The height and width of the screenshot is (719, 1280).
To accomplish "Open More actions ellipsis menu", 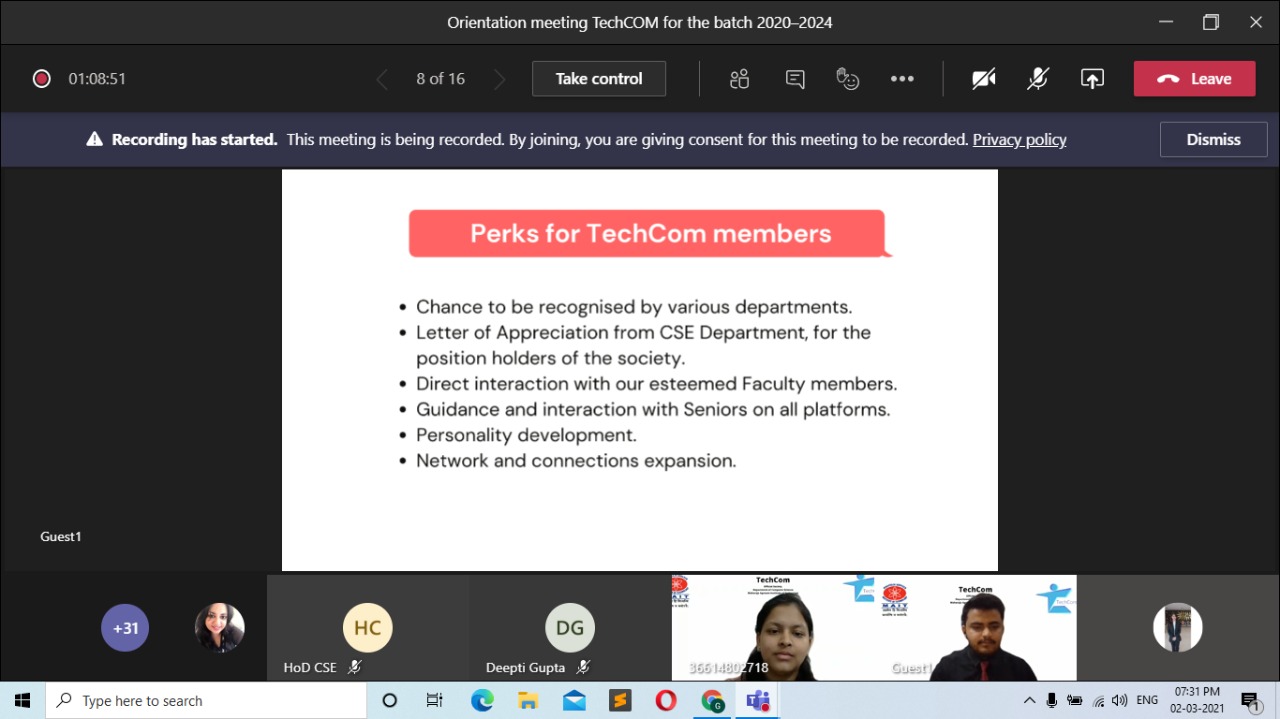I will (x=902, y=79).
